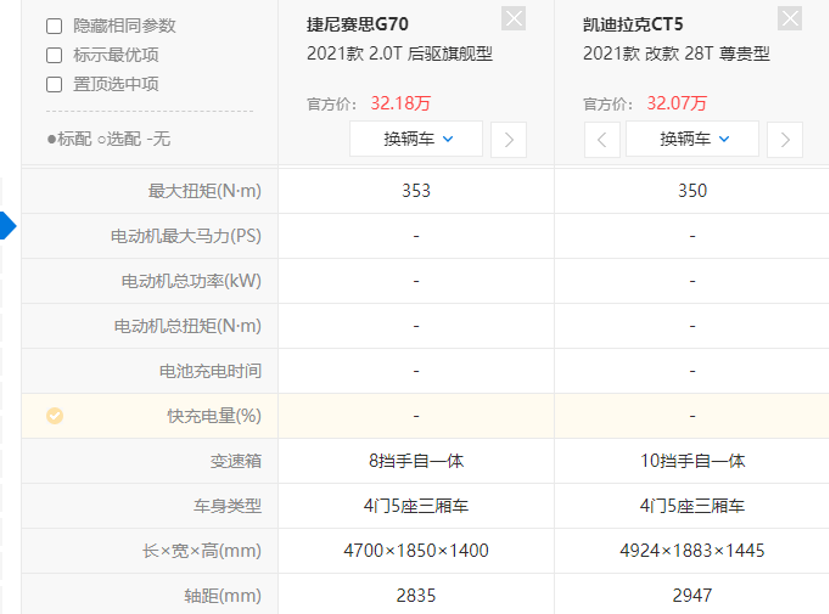Click the 10挡手自一体 gearbox cell
Viewport: 829px width, 614px height.
(693, 461)
